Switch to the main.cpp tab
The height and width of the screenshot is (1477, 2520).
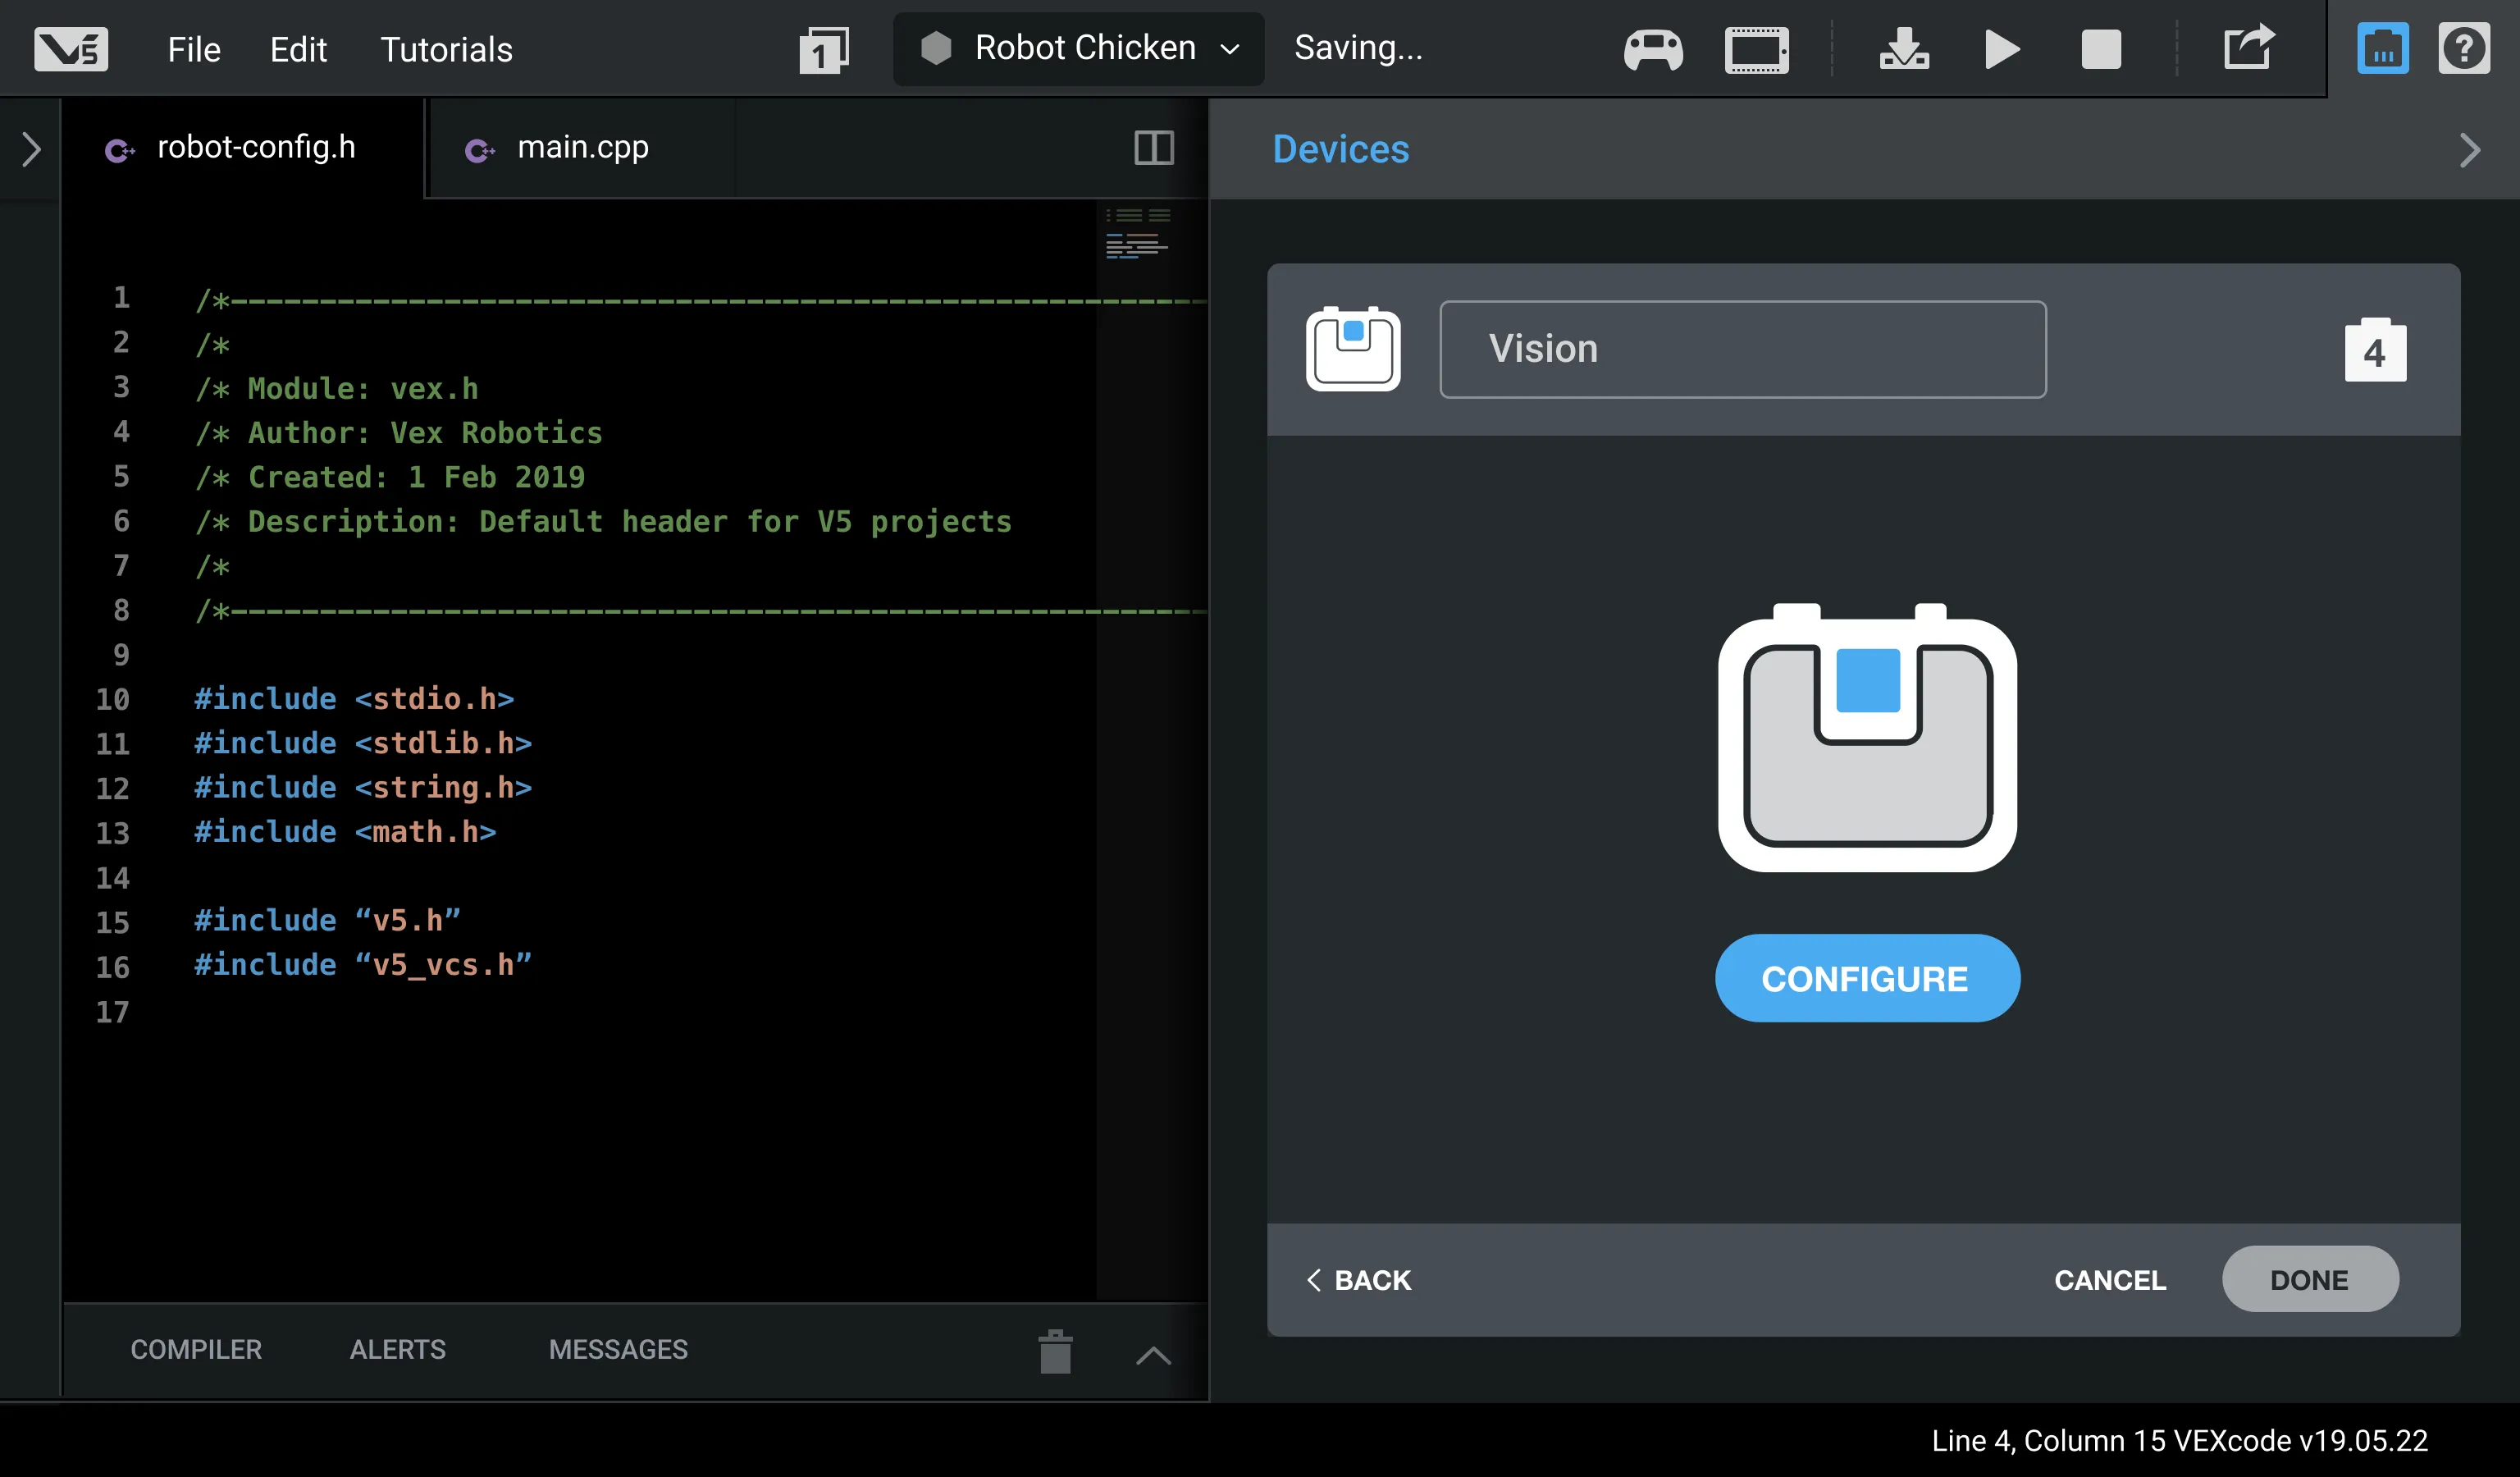click(582, 148)
